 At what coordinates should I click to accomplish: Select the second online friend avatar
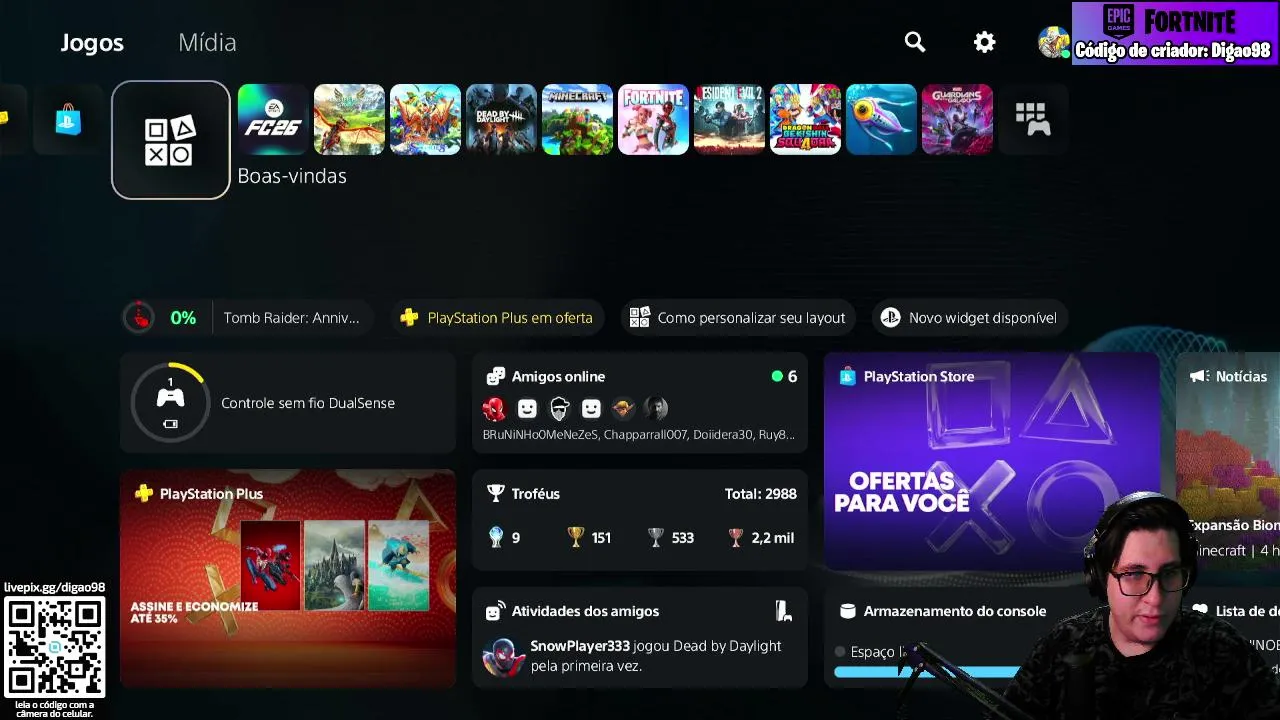[527, 408]
